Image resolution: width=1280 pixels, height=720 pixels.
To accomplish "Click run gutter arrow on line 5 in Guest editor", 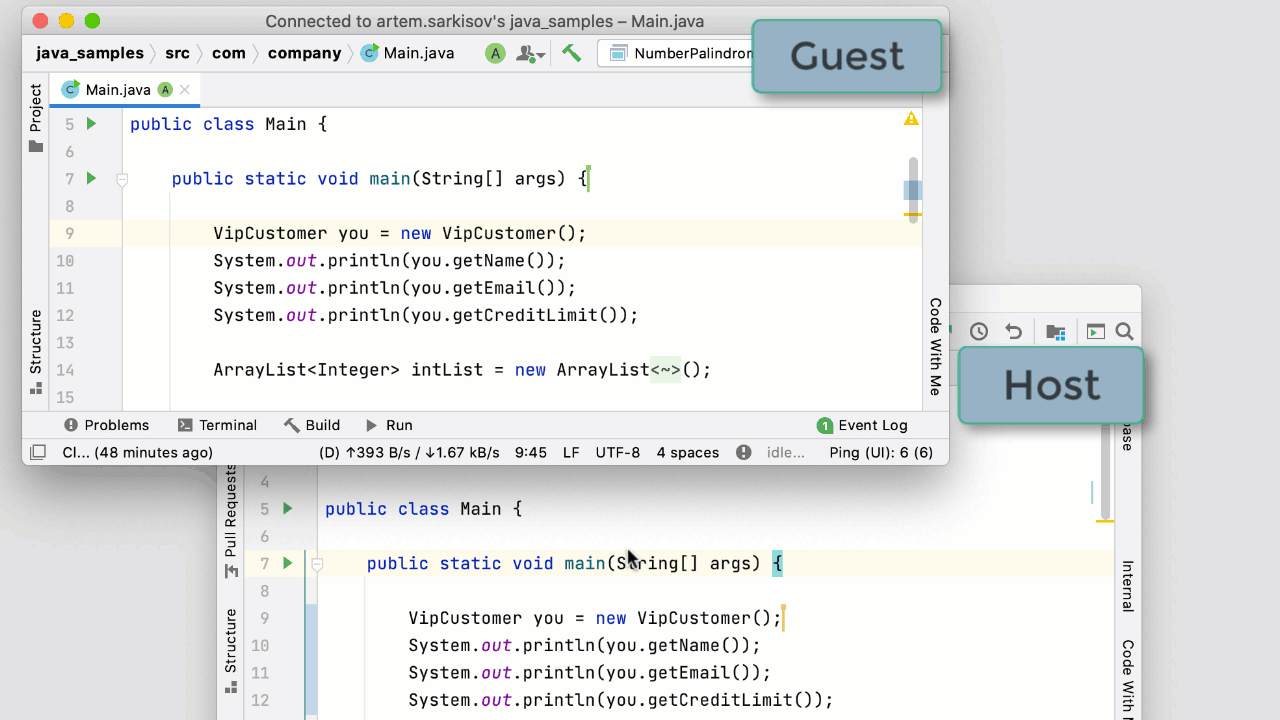I will coord(91,124).
